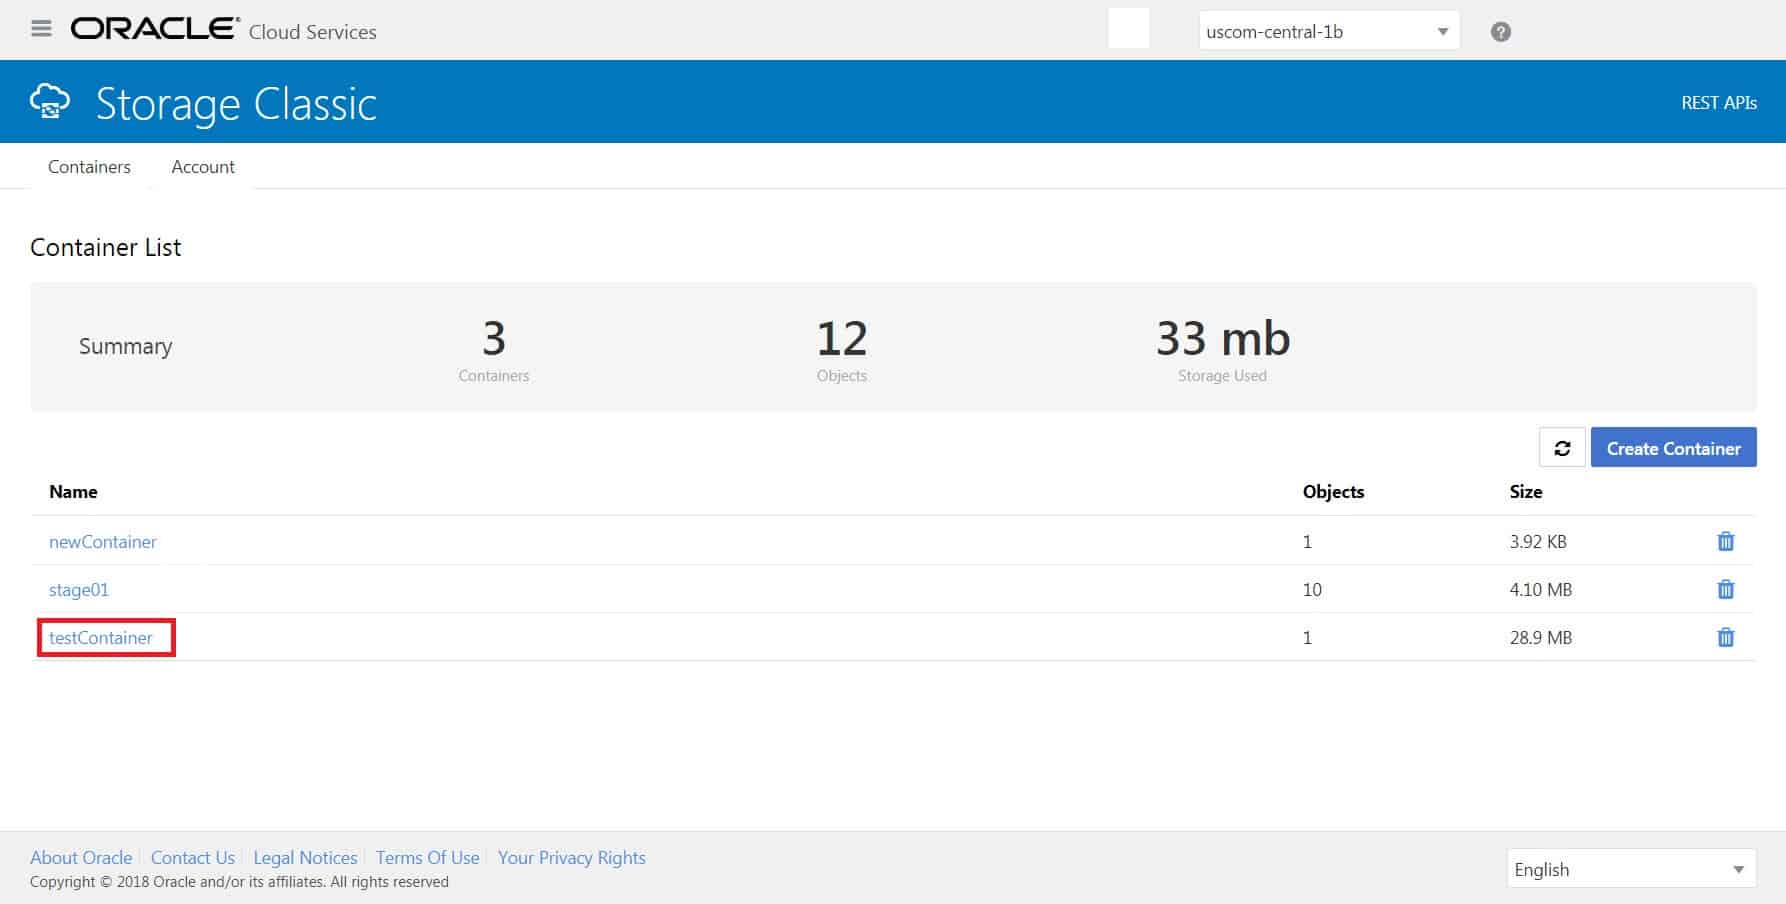
Task: Open the Legal Notices footer link
Action: point(305,857)
